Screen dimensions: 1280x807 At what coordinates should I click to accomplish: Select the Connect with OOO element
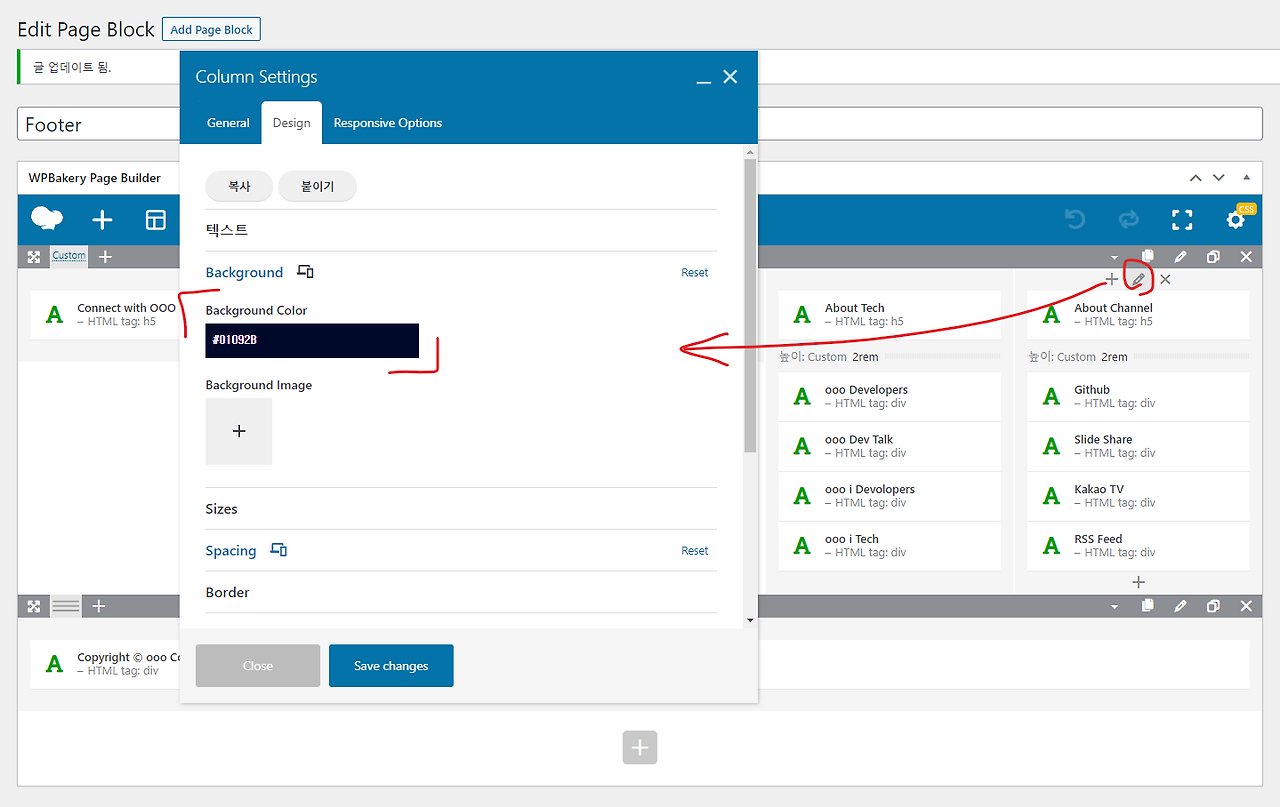(105, 315)
